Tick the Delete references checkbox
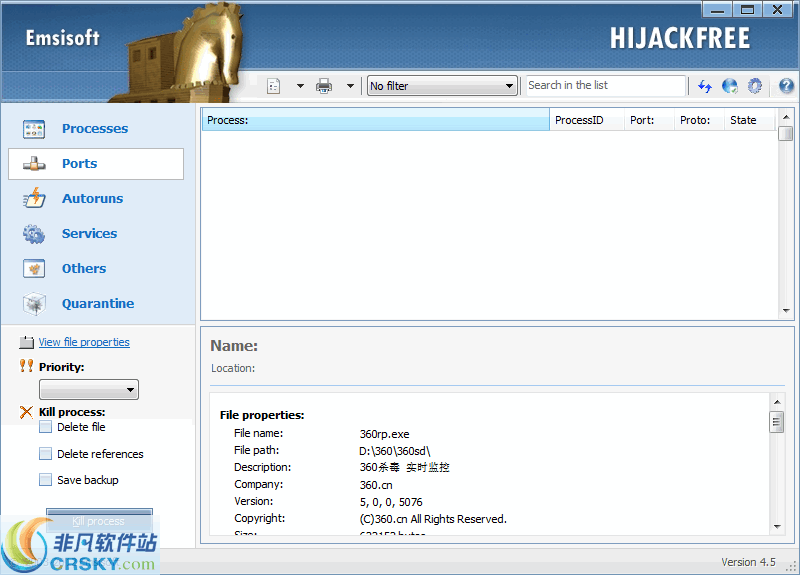This screenshot has width=800, height=575. 45,454
